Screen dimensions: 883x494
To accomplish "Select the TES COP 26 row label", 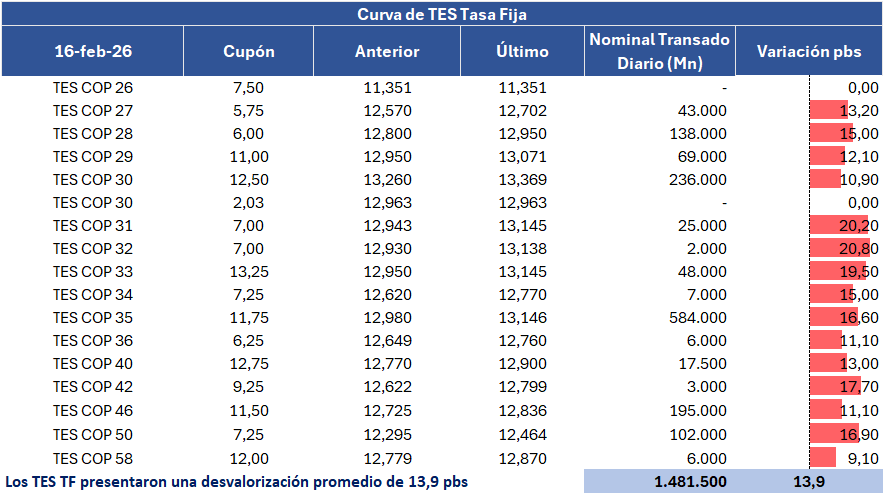I will coord(93,88).
